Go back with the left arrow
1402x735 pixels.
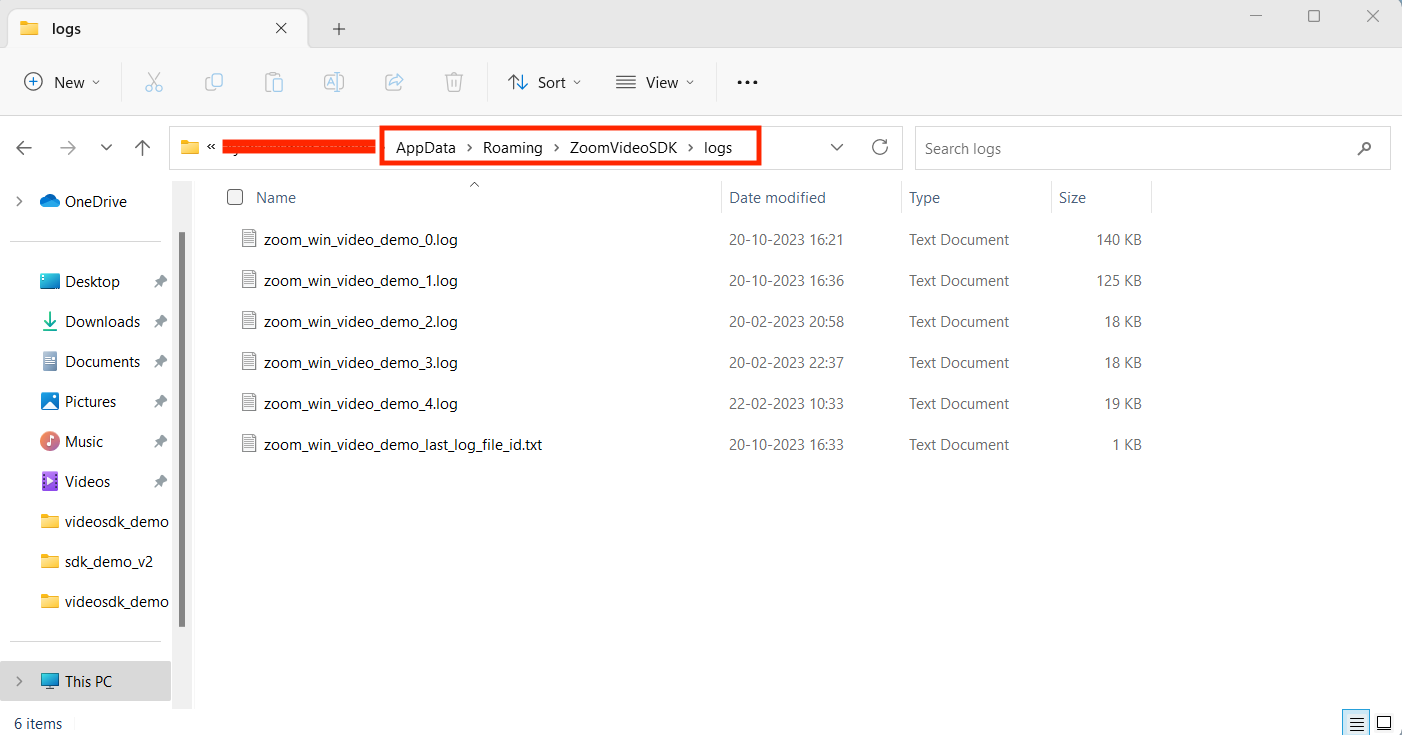[25, 148]
